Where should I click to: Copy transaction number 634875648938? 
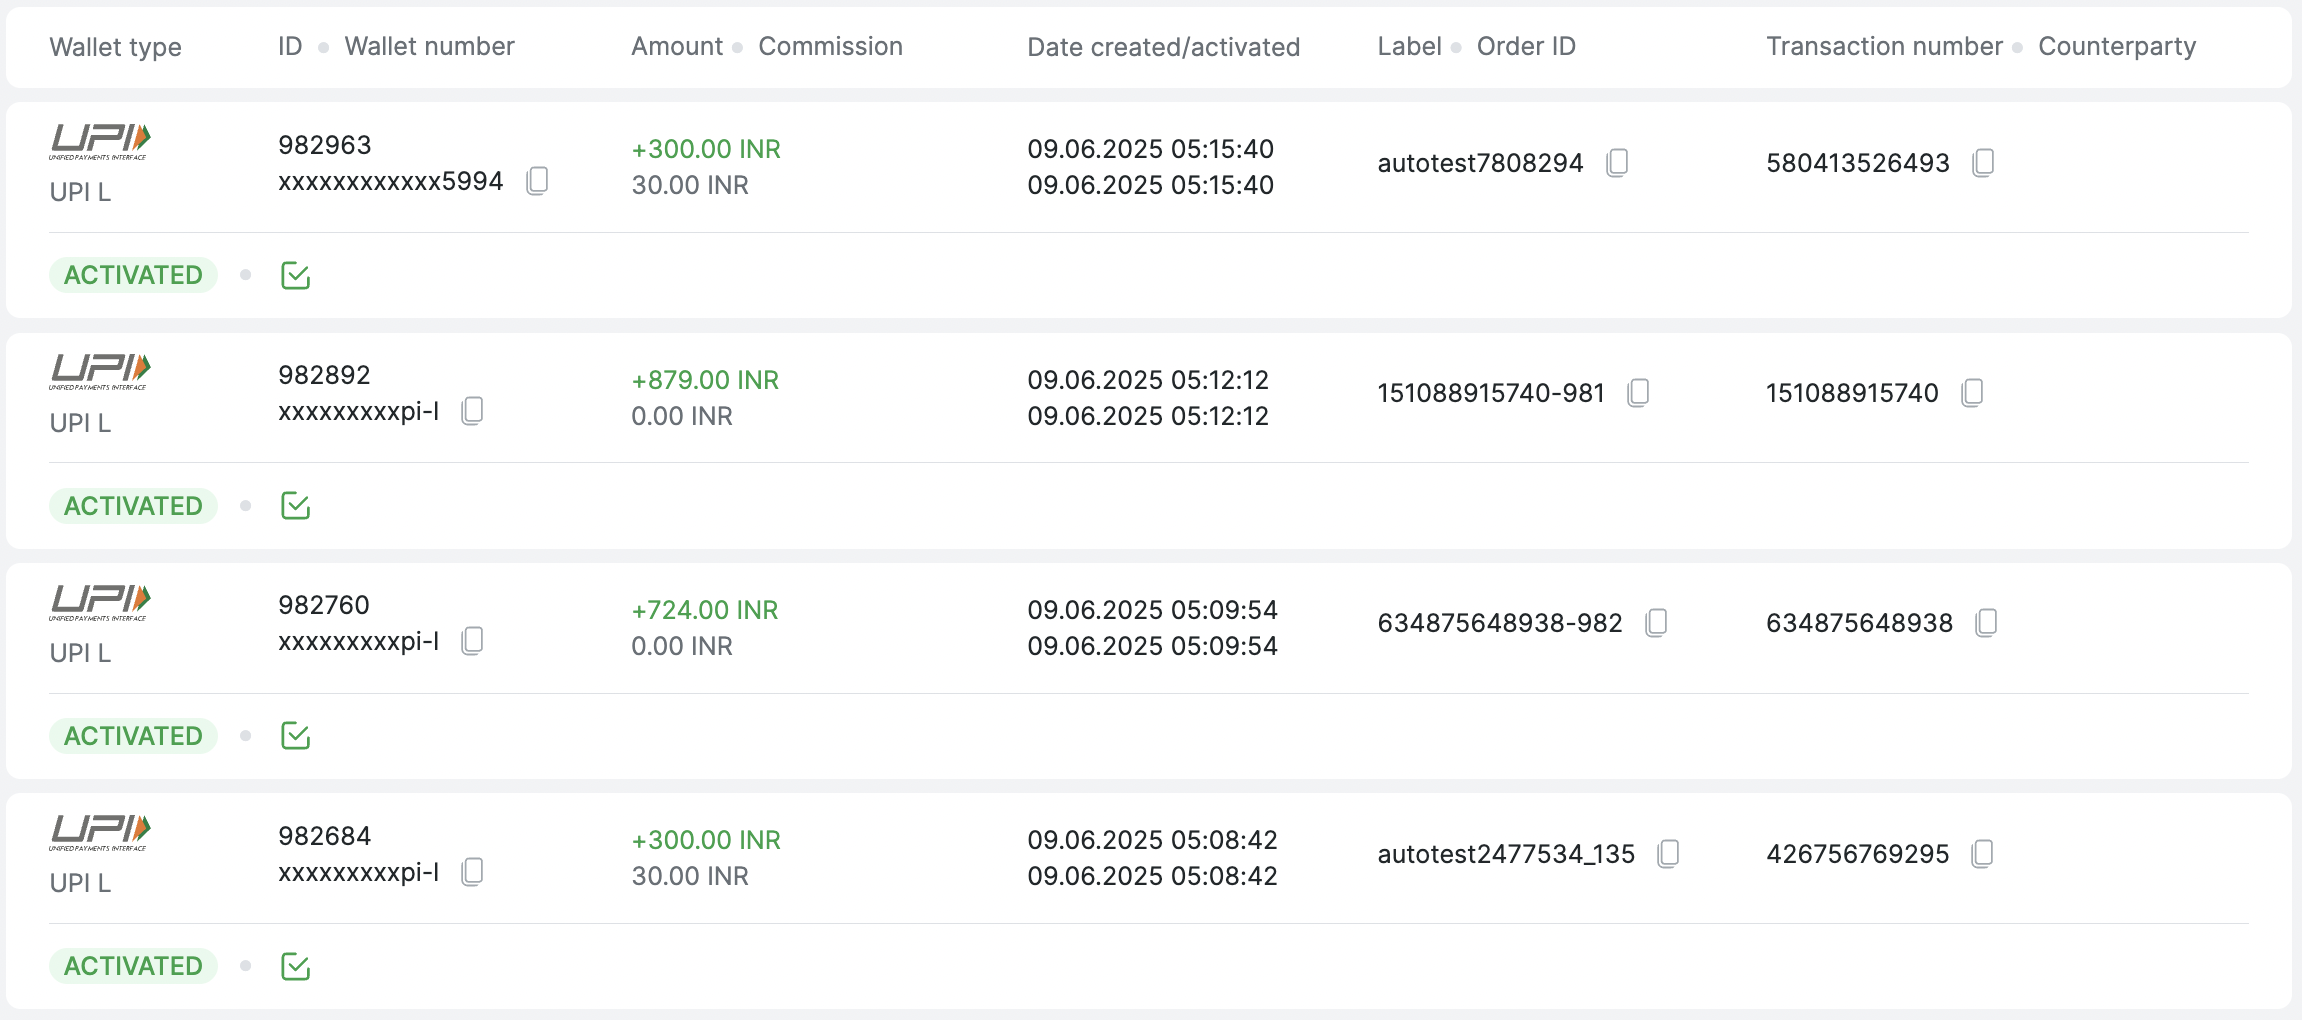[1986, 623]
